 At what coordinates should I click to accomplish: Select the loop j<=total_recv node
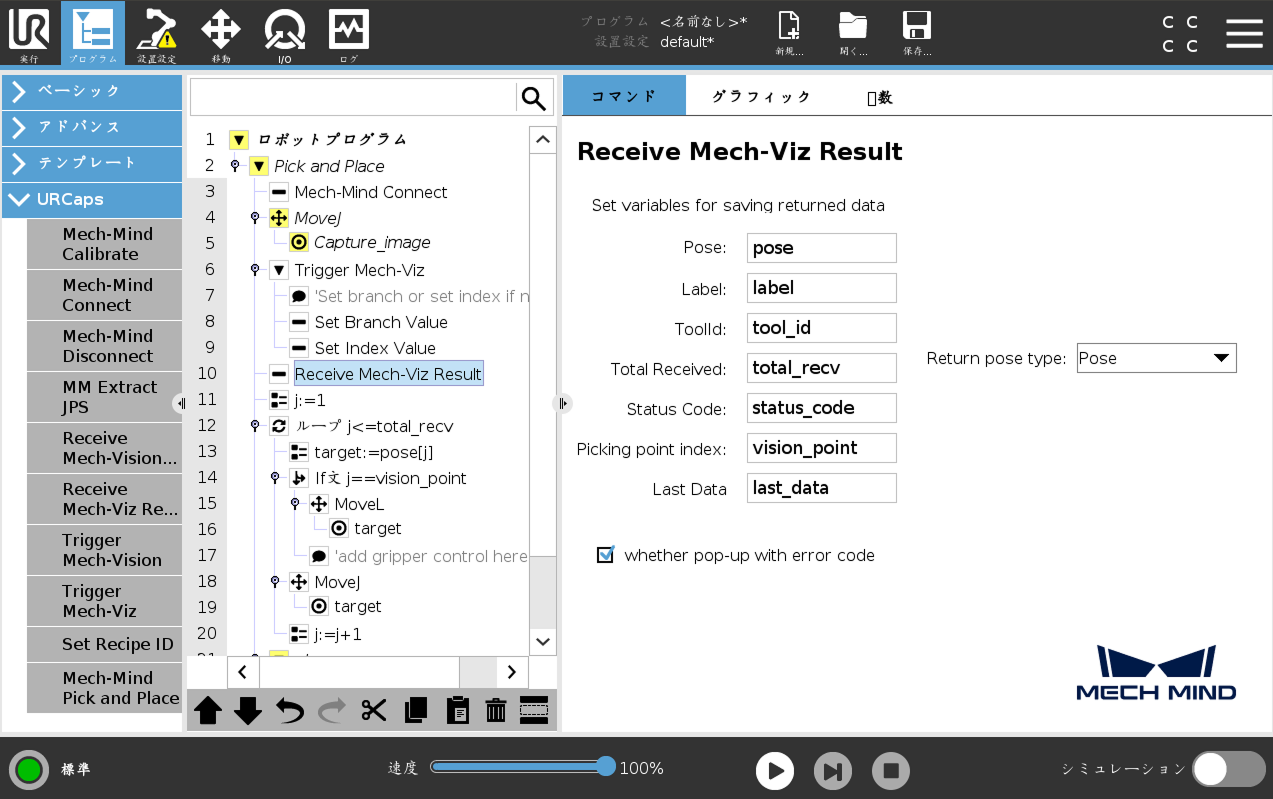pyautogui.click(x=374, y=426)
